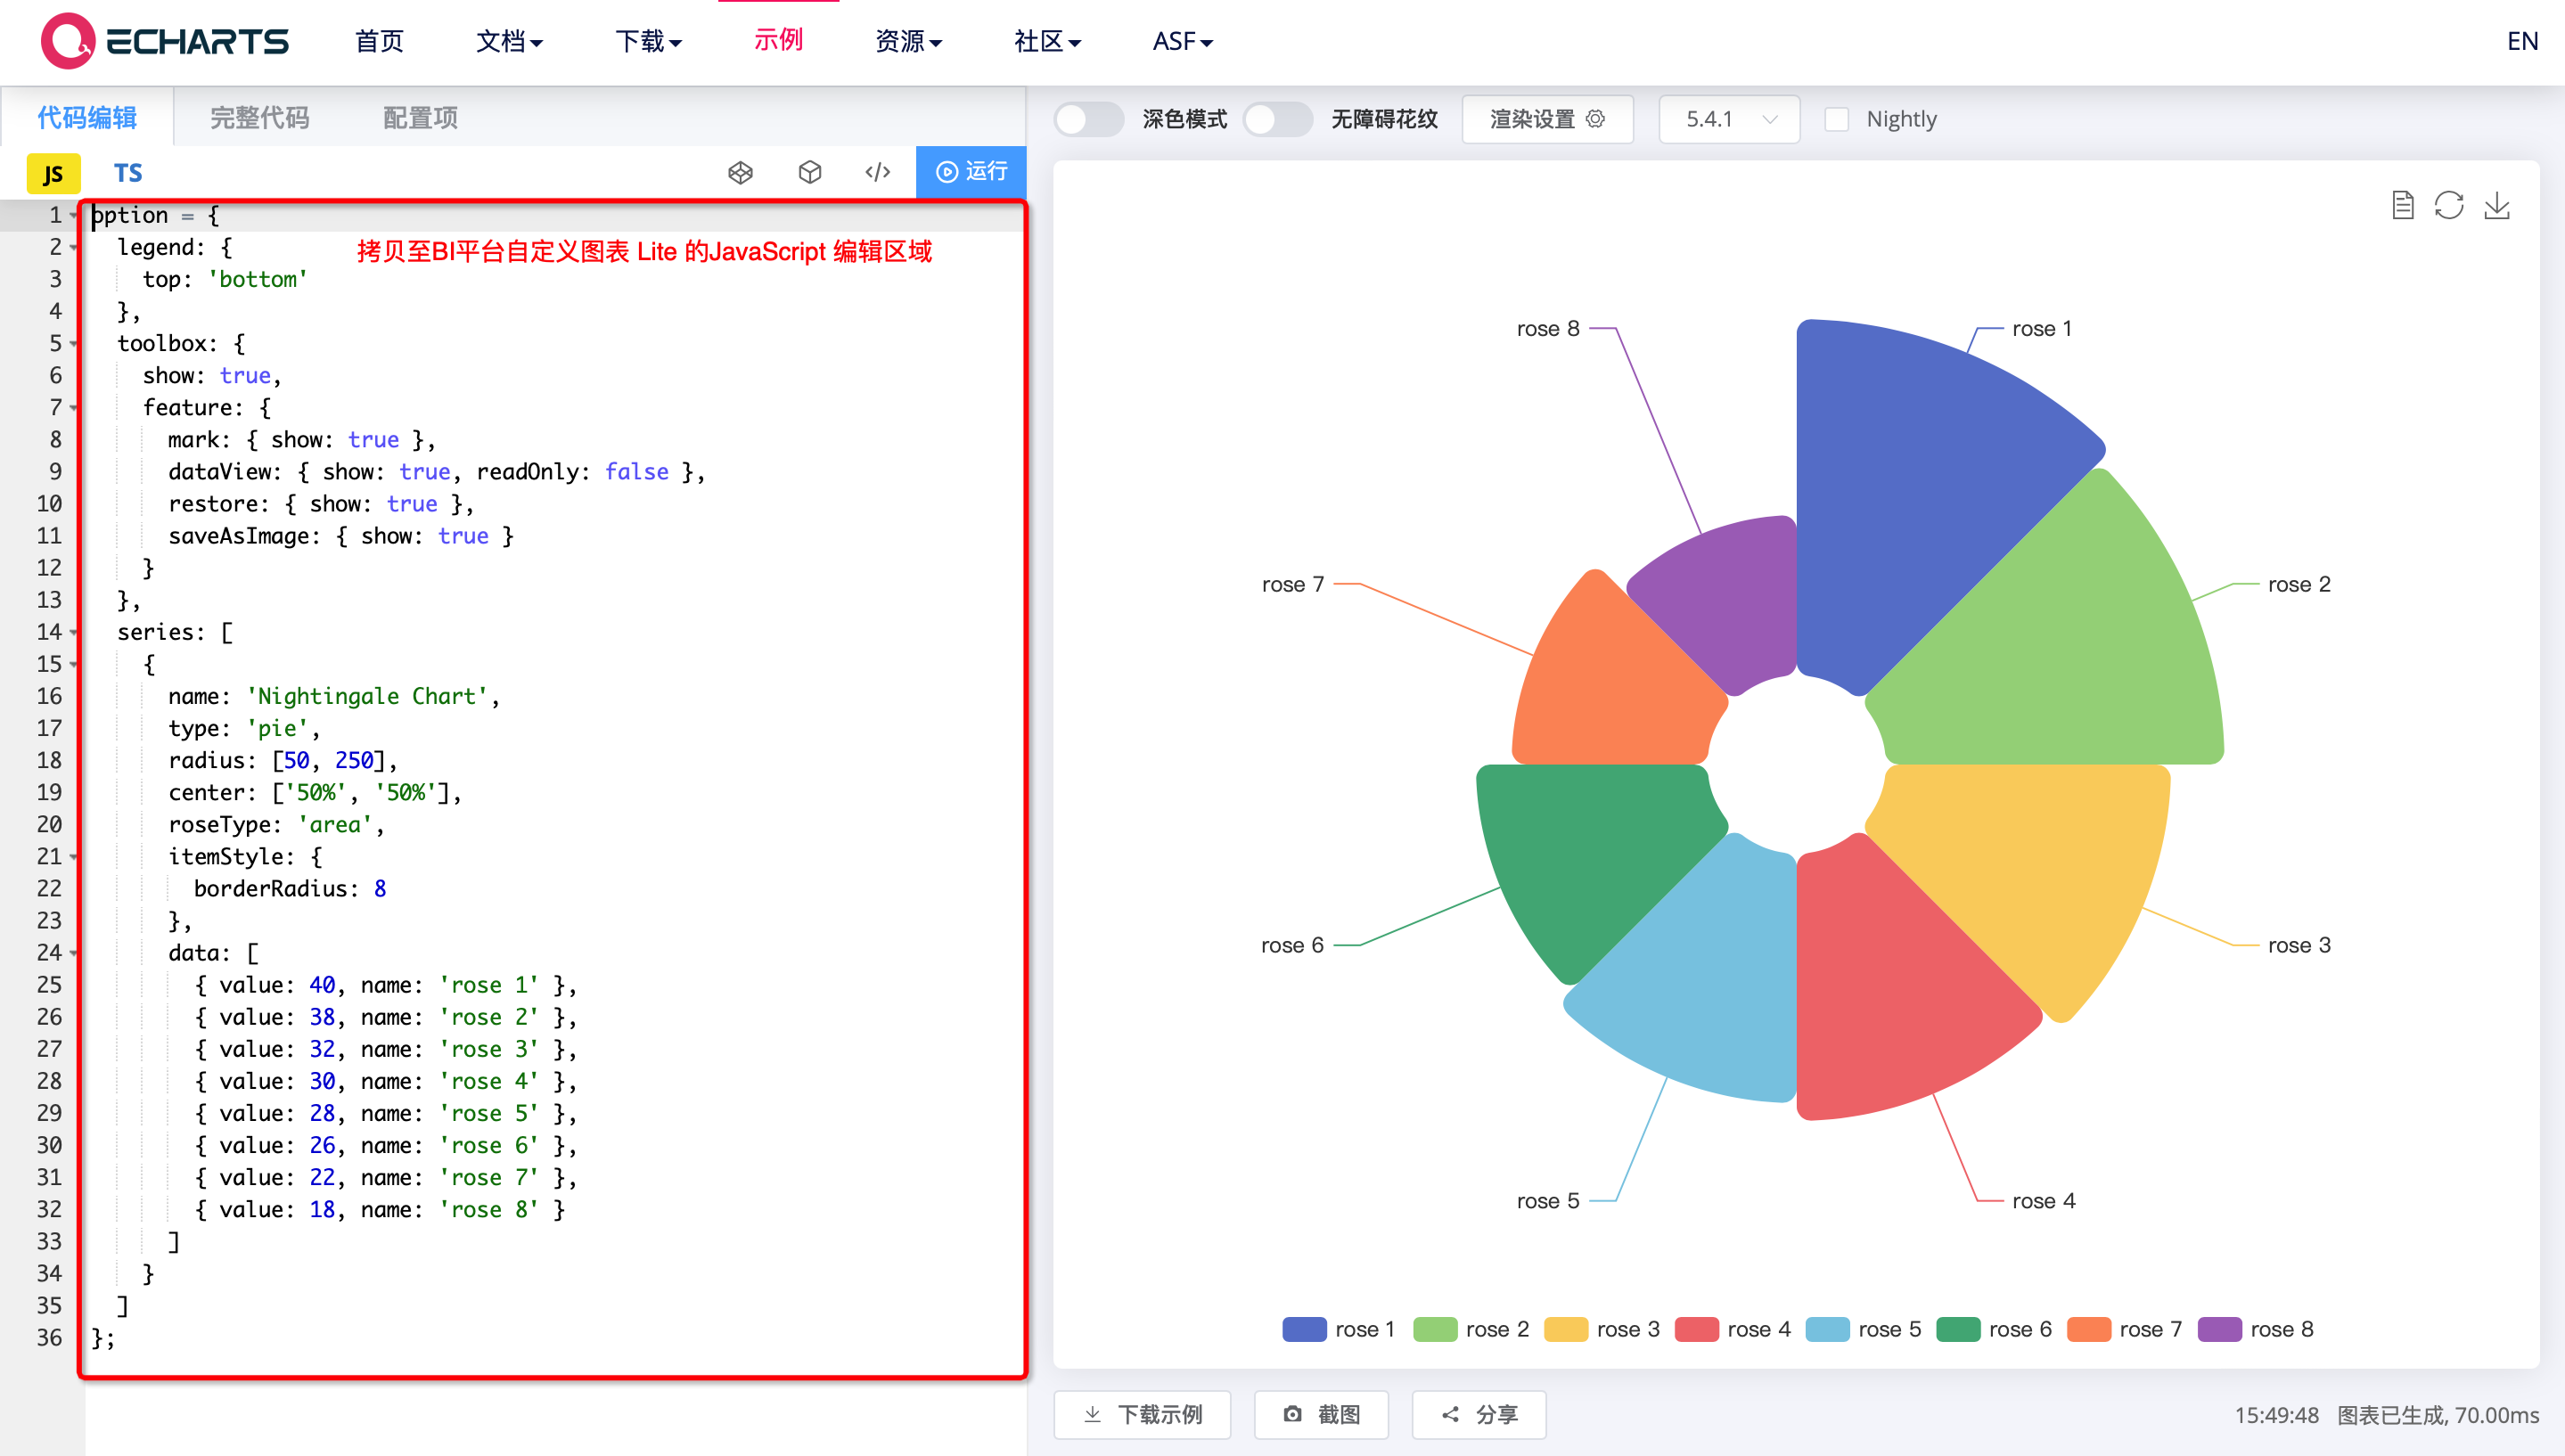
Task: Click borderRadius value 8 in code
Action: pos(380,889)
